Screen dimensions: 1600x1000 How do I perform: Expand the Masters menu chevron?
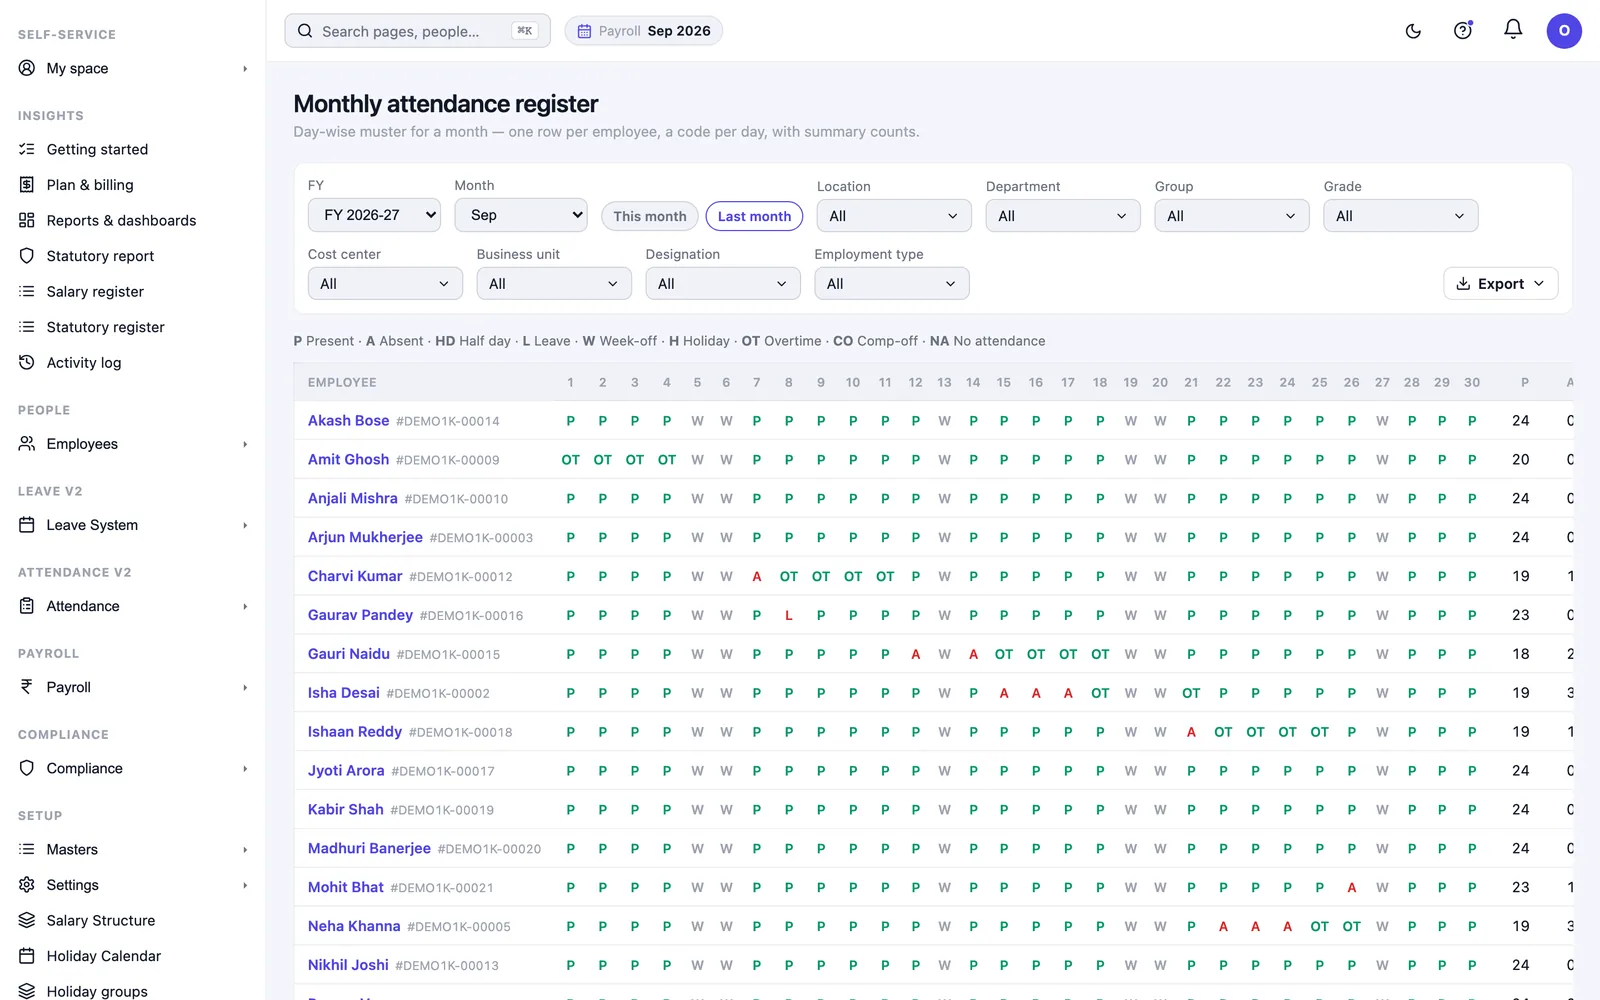245,850
